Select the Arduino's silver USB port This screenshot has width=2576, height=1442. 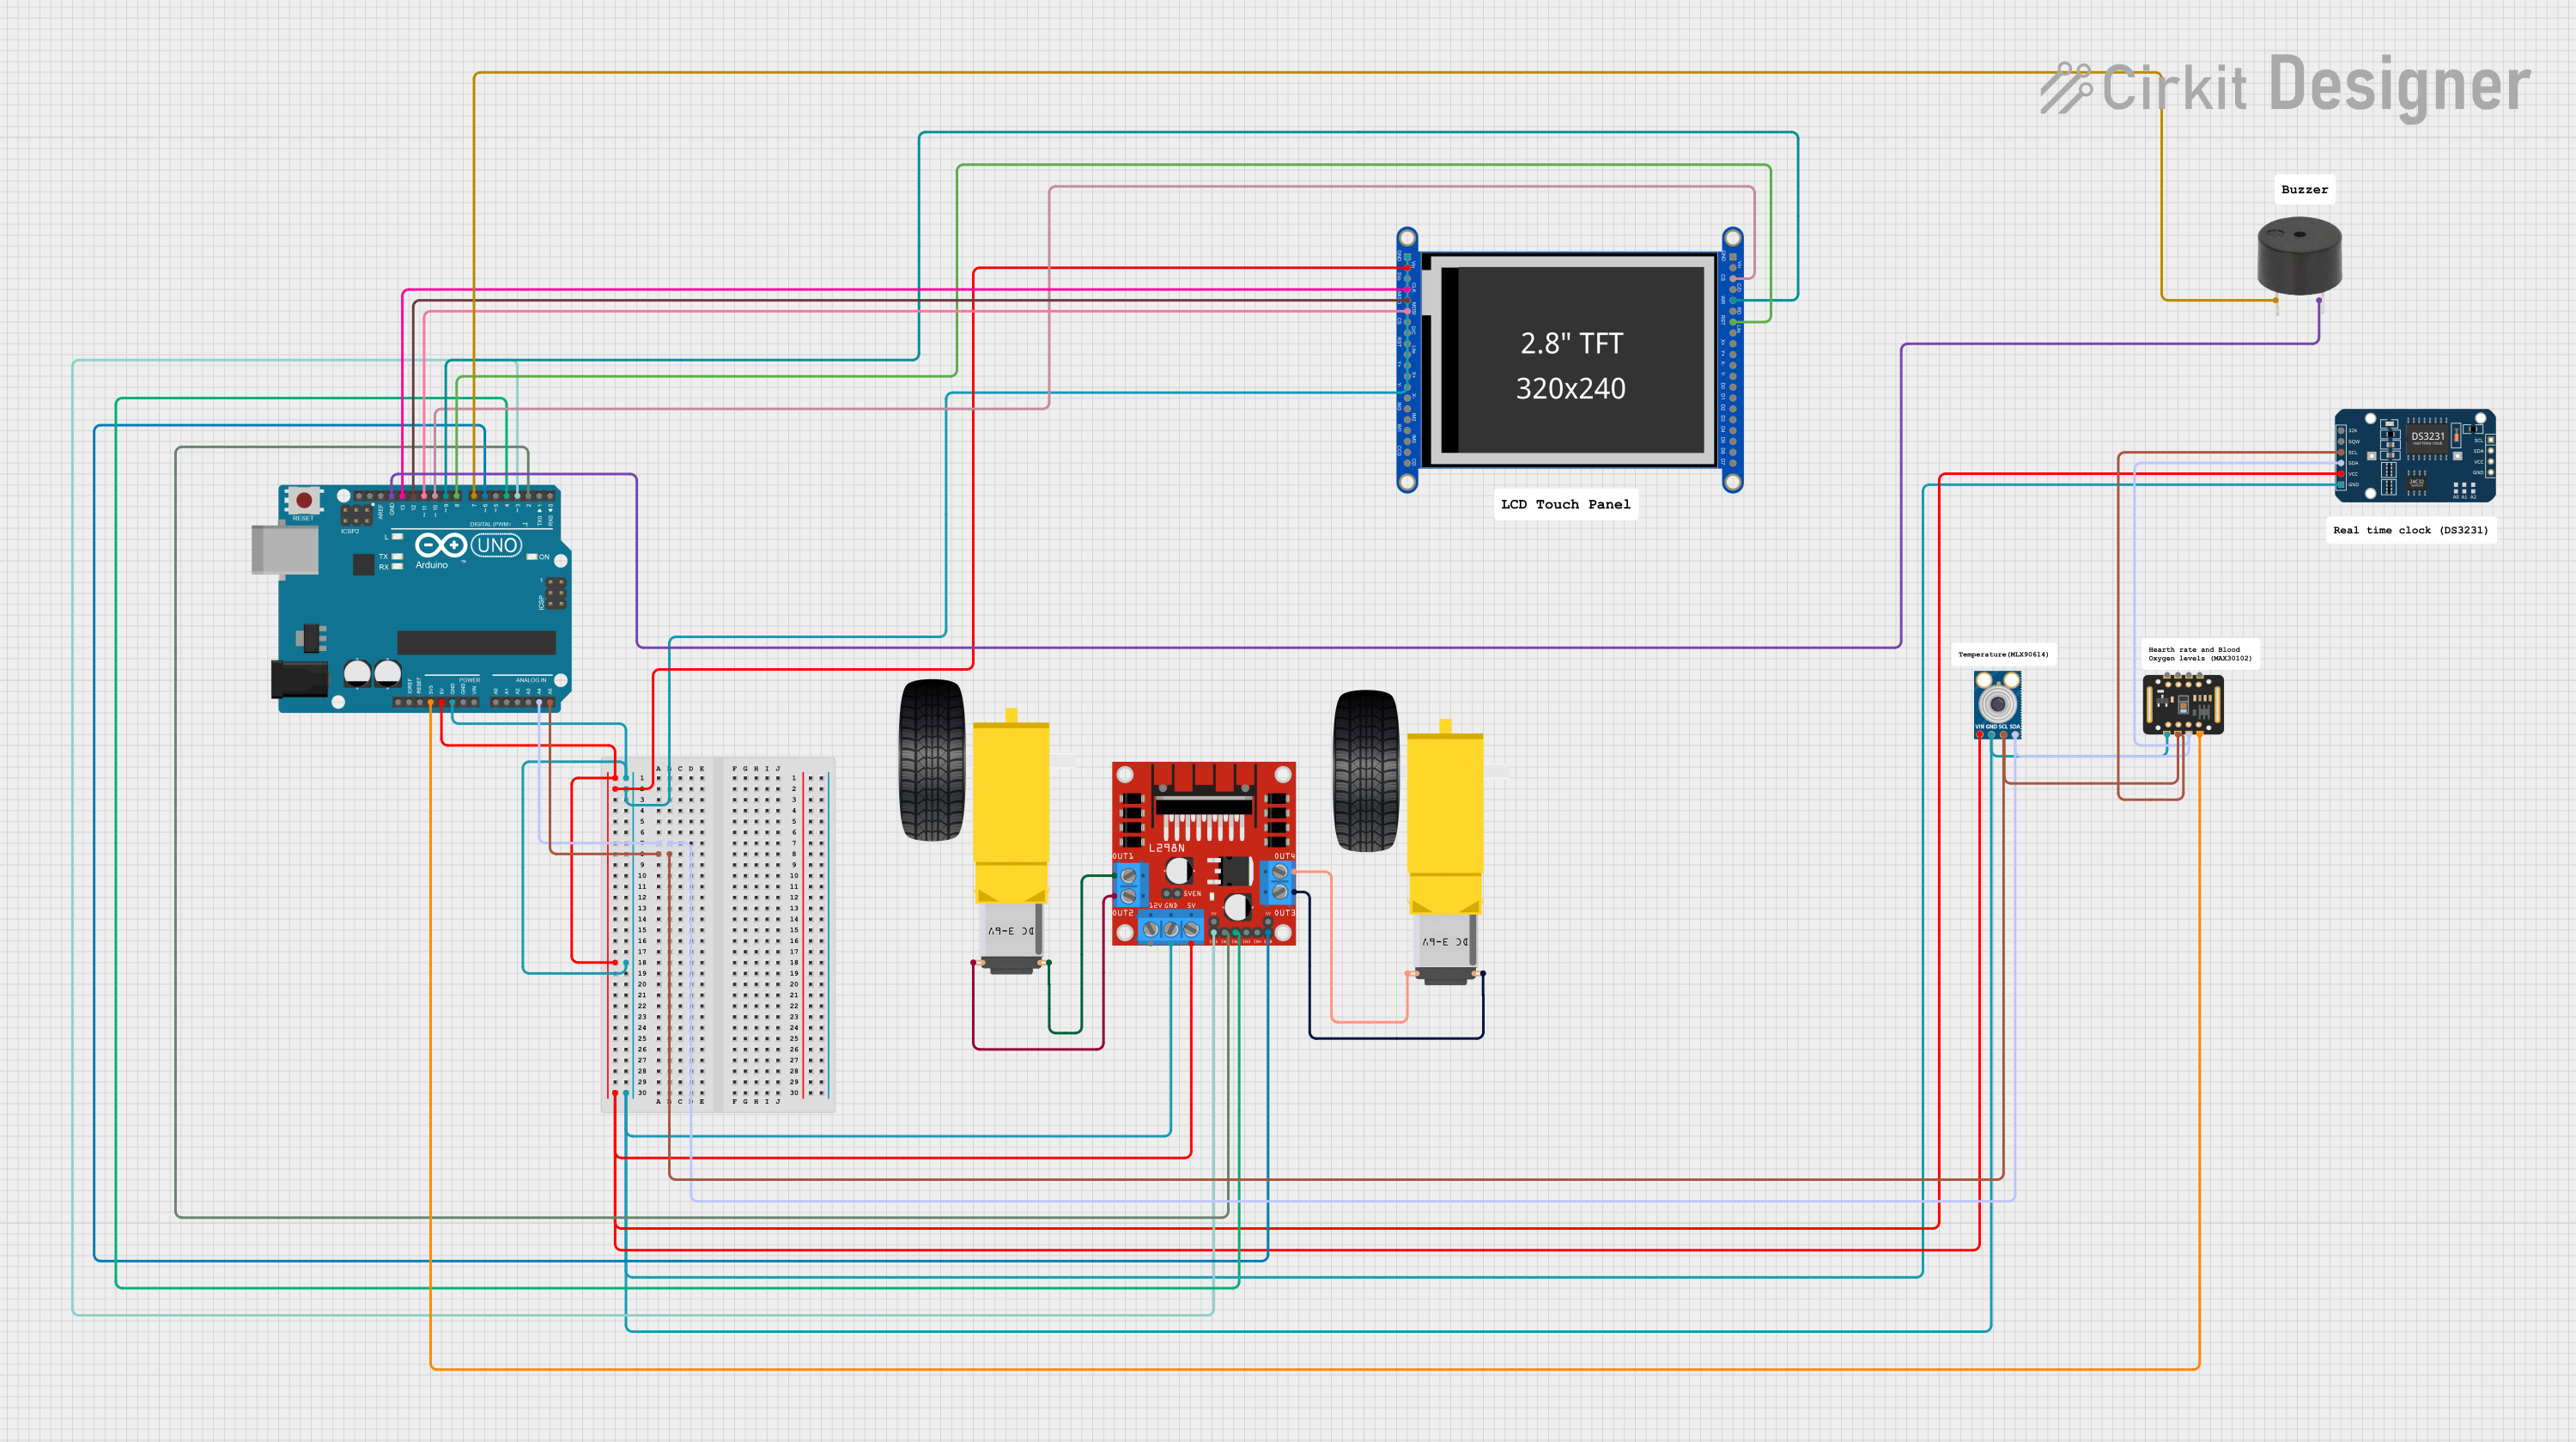coord(285,550)
